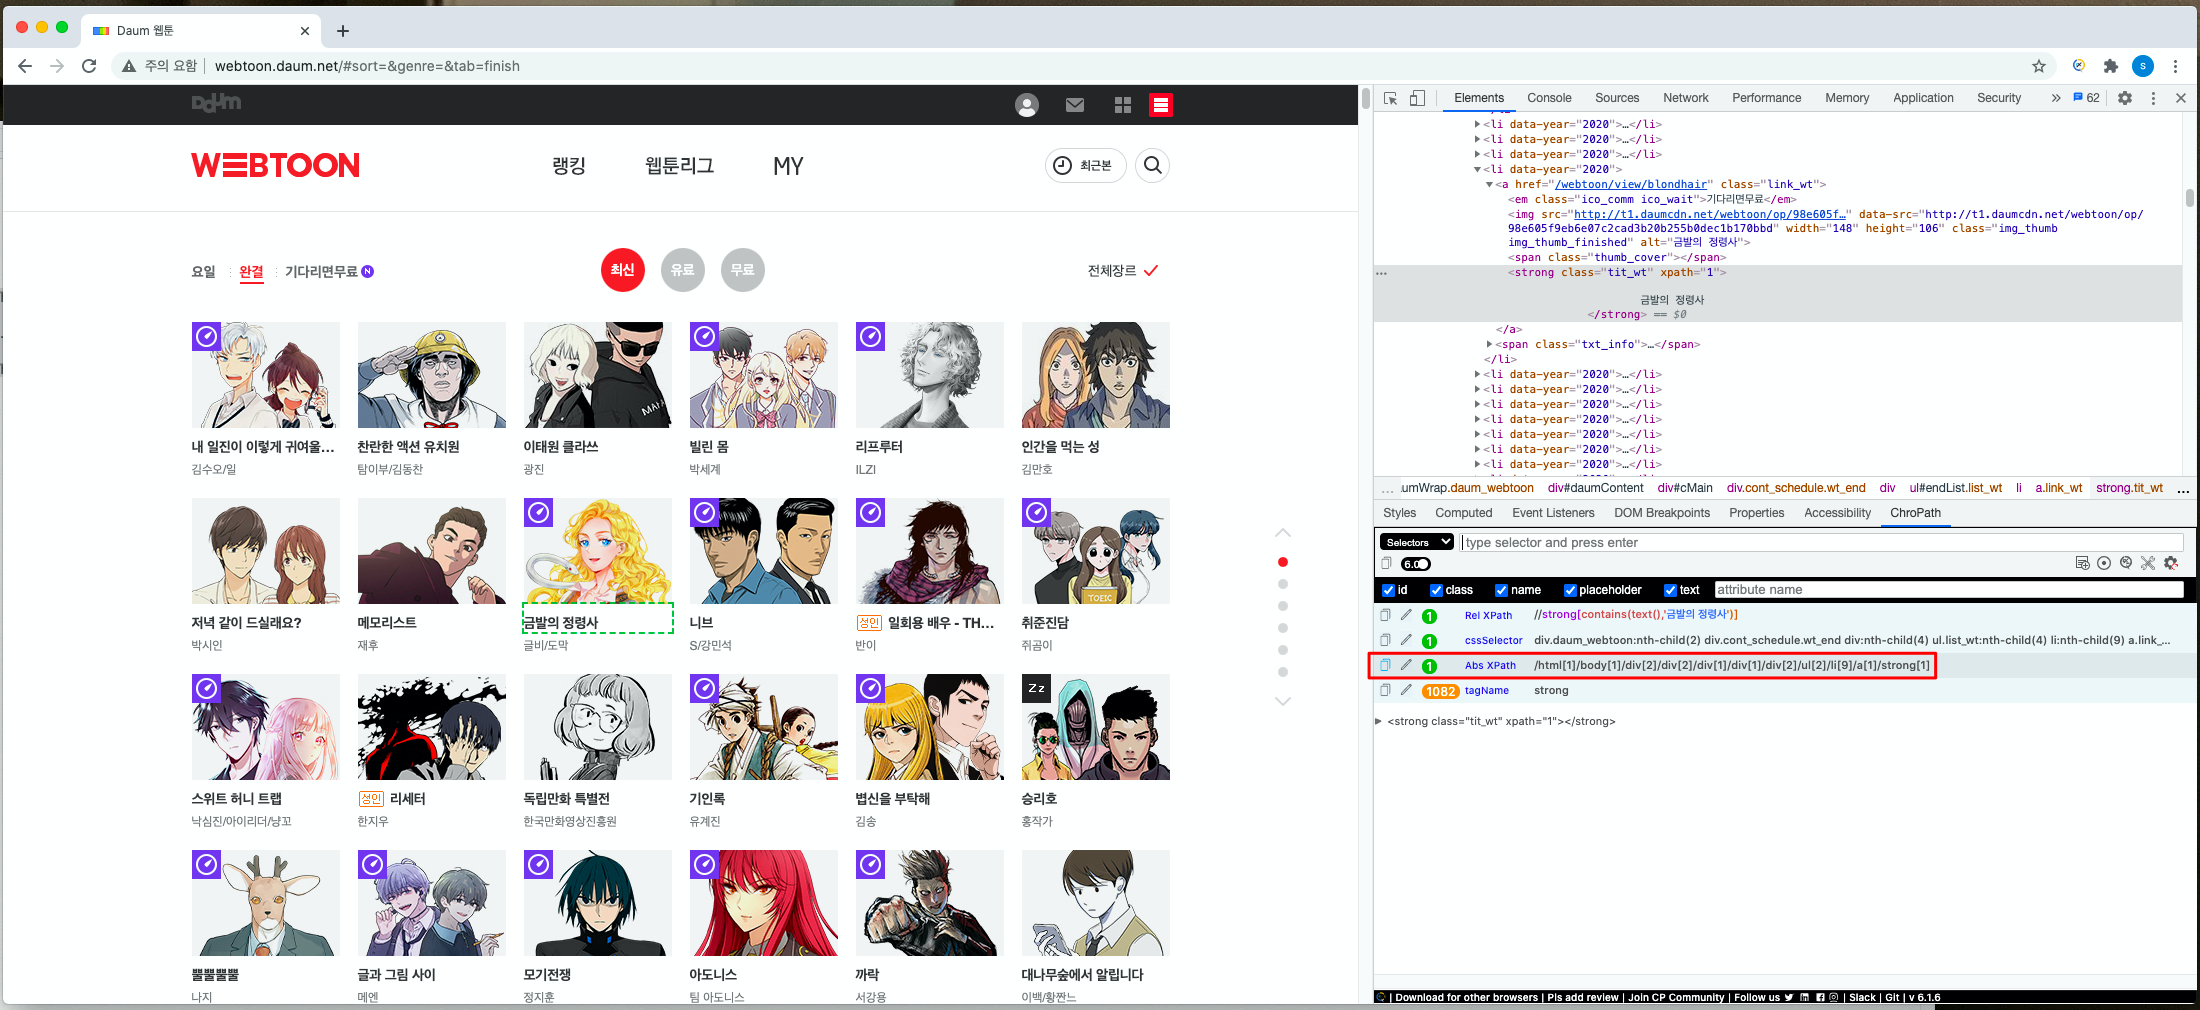
Task: Open the Event Listeners tab
Action: click(x=1553, y=513)
